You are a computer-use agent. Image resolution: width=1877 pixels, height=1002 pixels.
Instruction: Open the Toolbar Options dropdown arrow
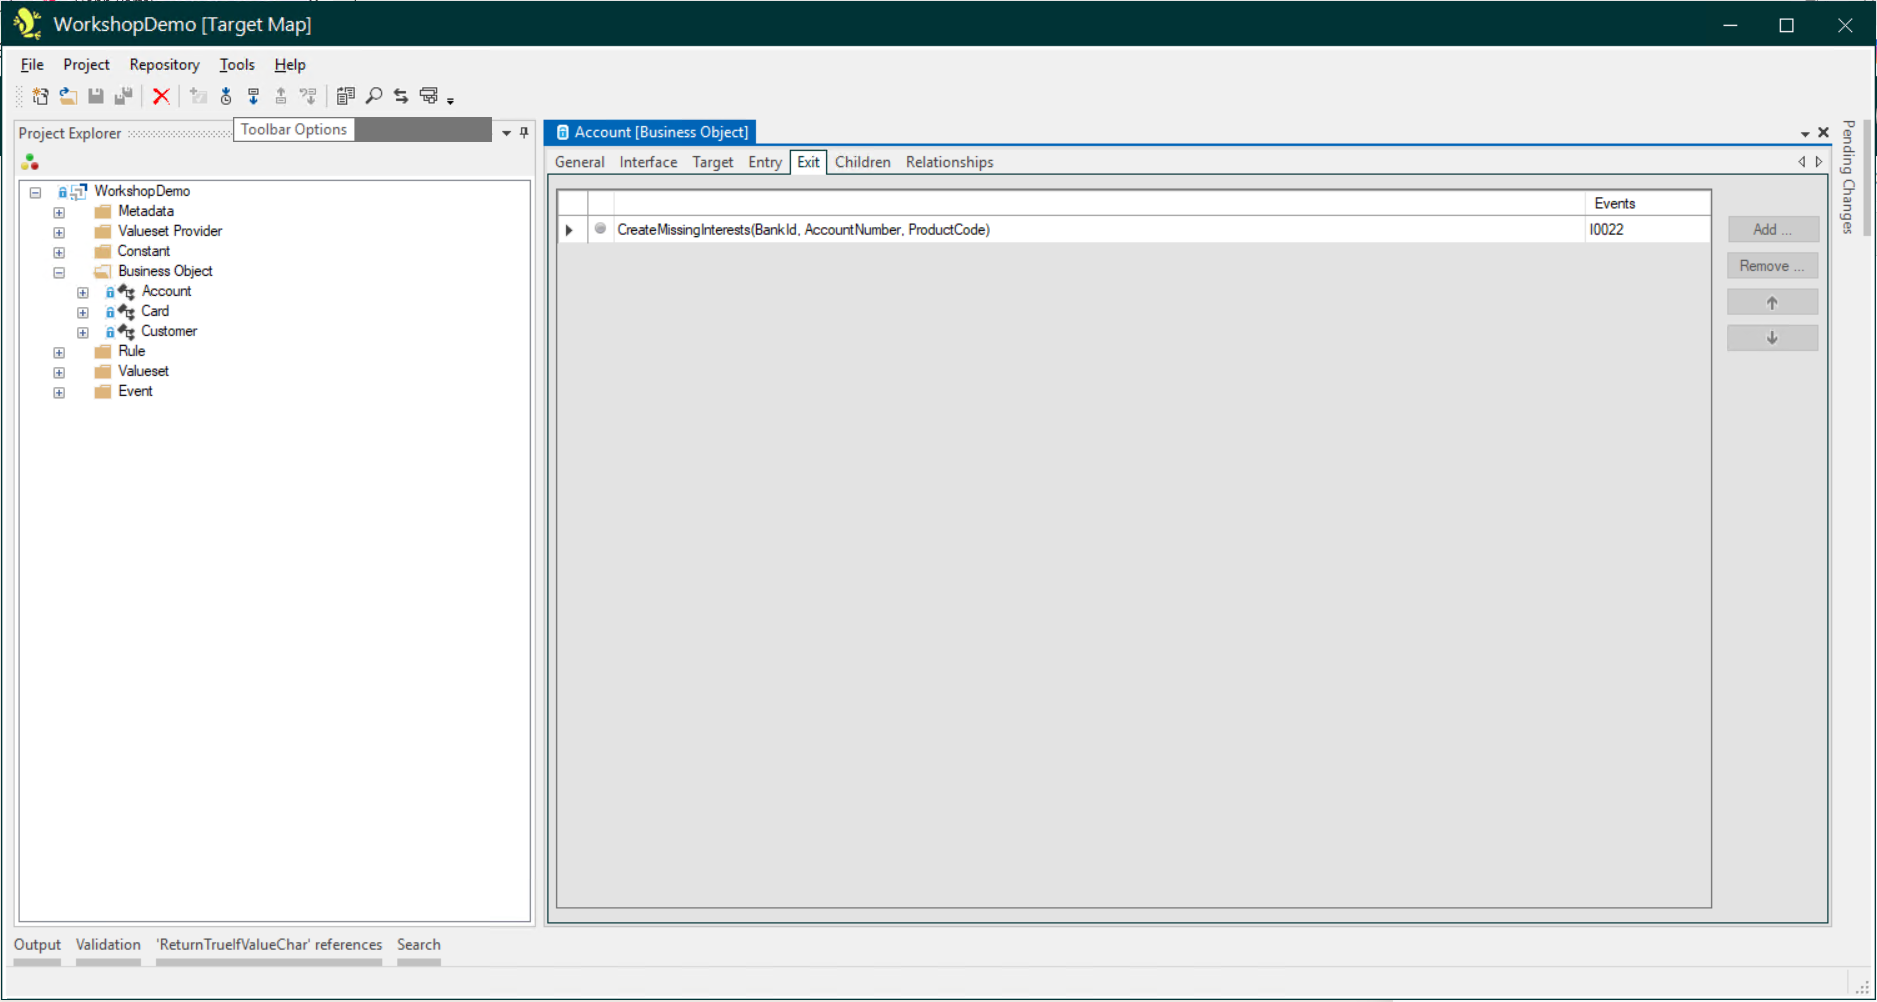(x=450, y=101)
